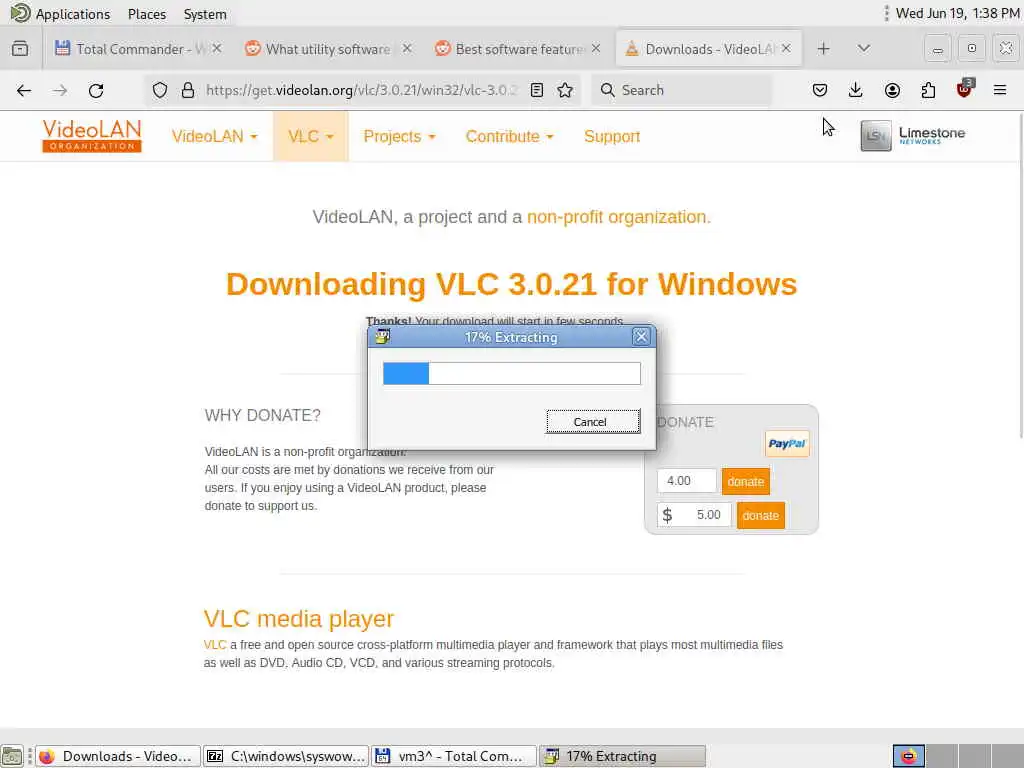The width and height of the screenshot is (1024, 768).
Task: Expand the VideoLAN dropdown menu
Action: click(x=214, y=136)
